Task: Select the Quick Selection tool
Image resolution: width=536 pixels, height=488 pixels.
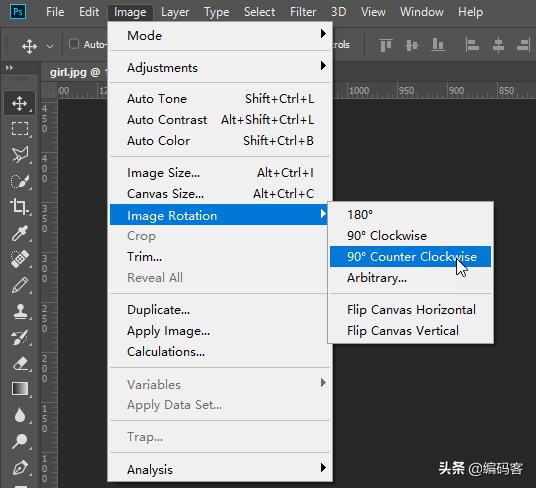Action: click(19, 181)
